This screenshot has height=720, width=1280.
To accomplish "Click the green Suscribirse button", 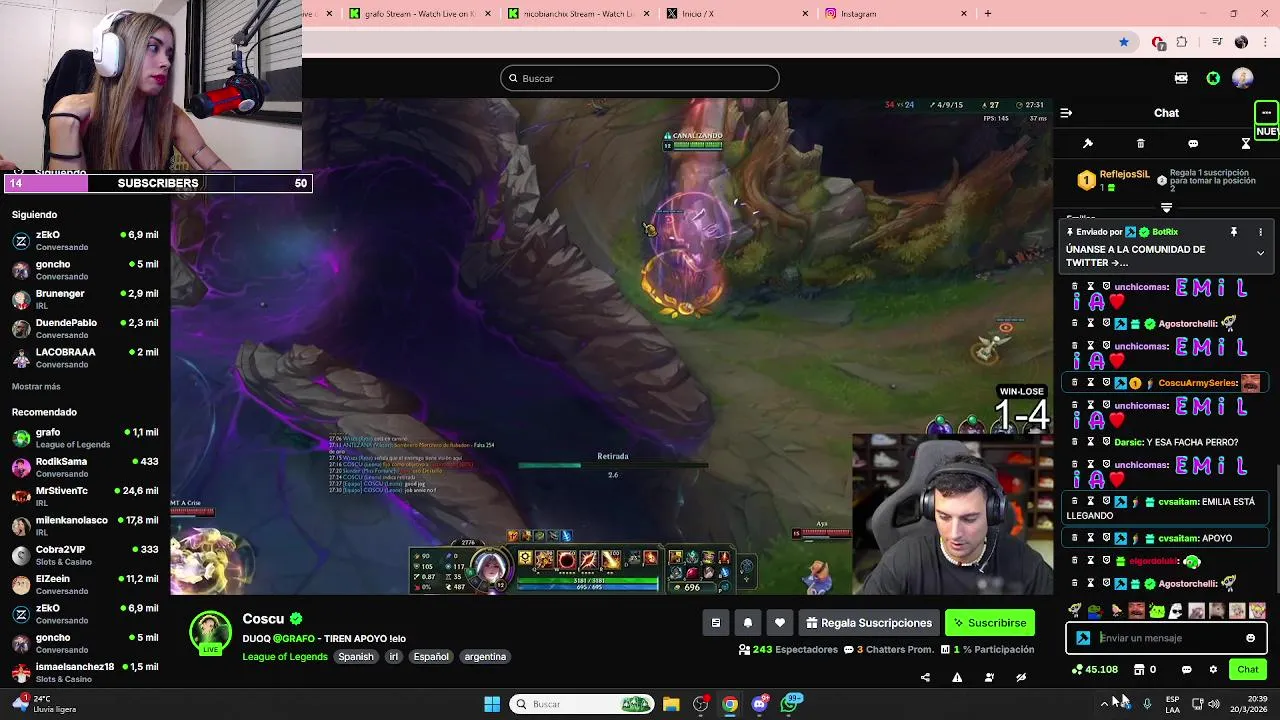I will (x=990, y=623).
